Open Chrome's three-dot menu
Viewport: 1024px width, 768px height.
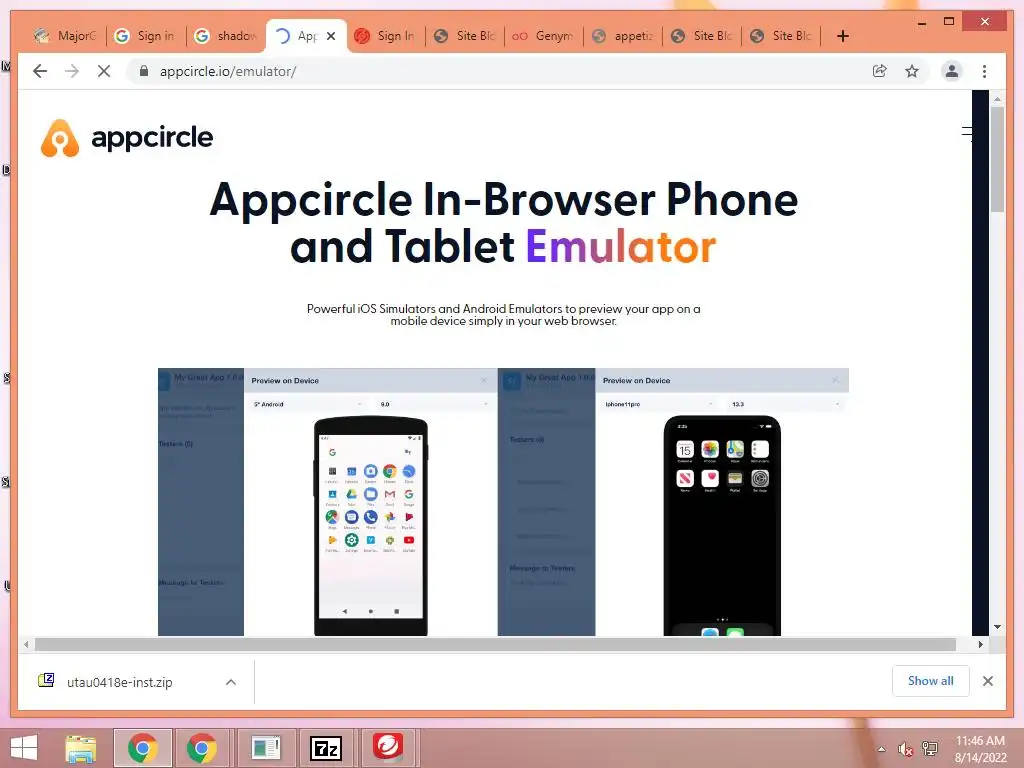point(984,71)
